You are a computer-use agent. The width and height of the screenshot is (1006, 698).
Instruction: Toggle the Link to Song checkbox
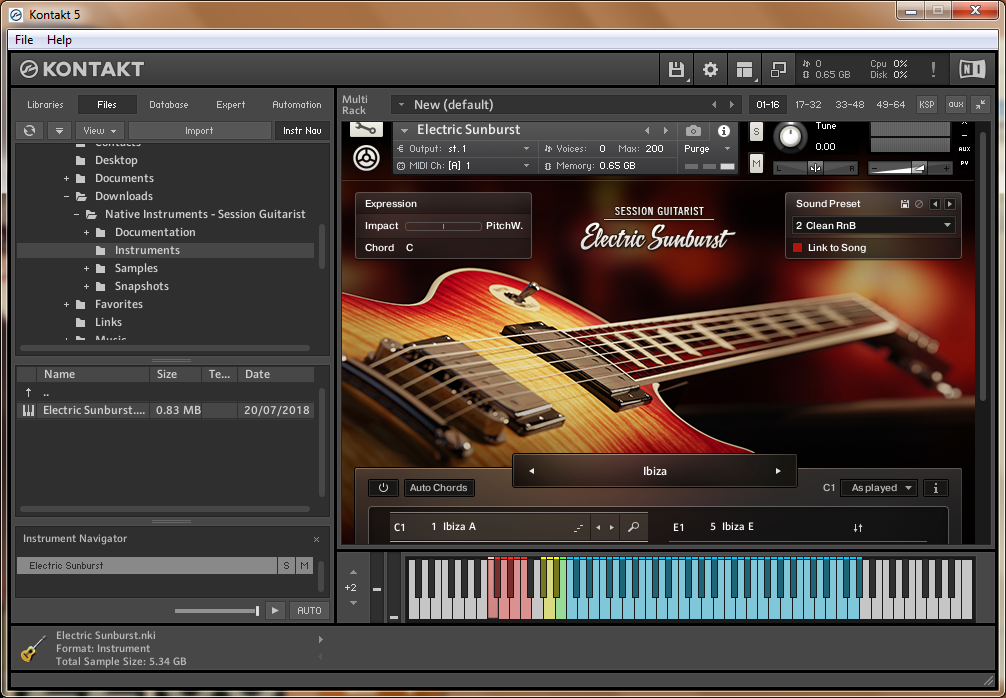click(x=798, y=248)
